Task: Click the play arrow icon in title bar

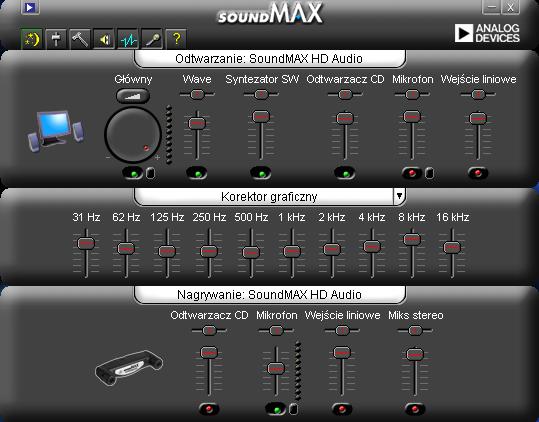Action: (30, 8)
